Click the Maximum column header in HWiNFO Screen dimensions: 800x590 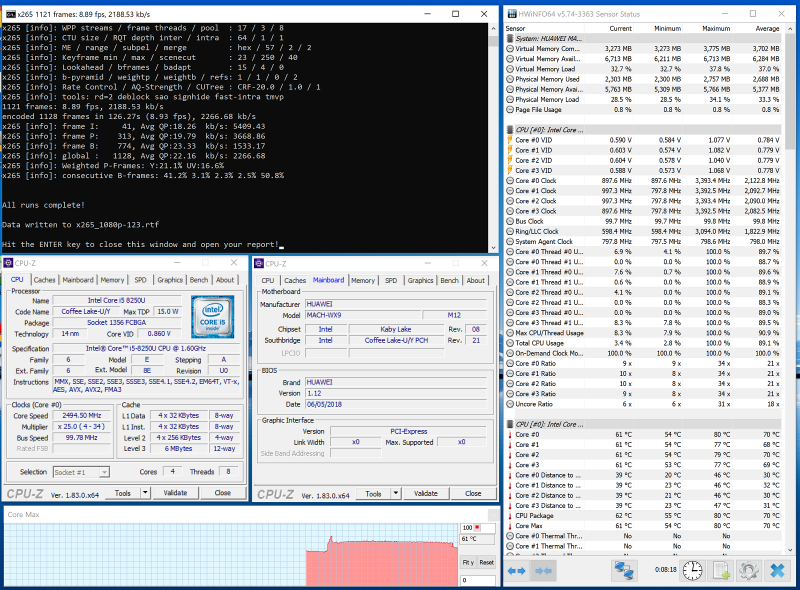pyautogui.click(x=716, y=29)
